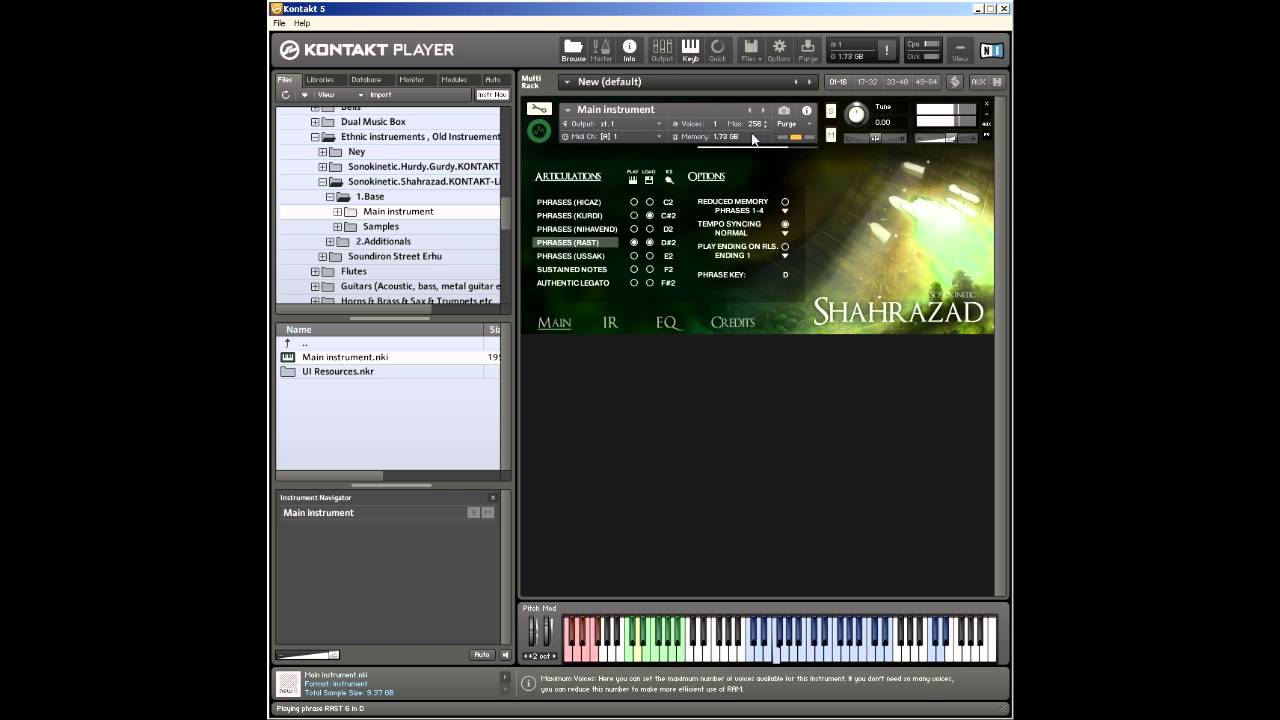
Task: Open the File menu
Action: pyautogui.click(x=279, y=23)
